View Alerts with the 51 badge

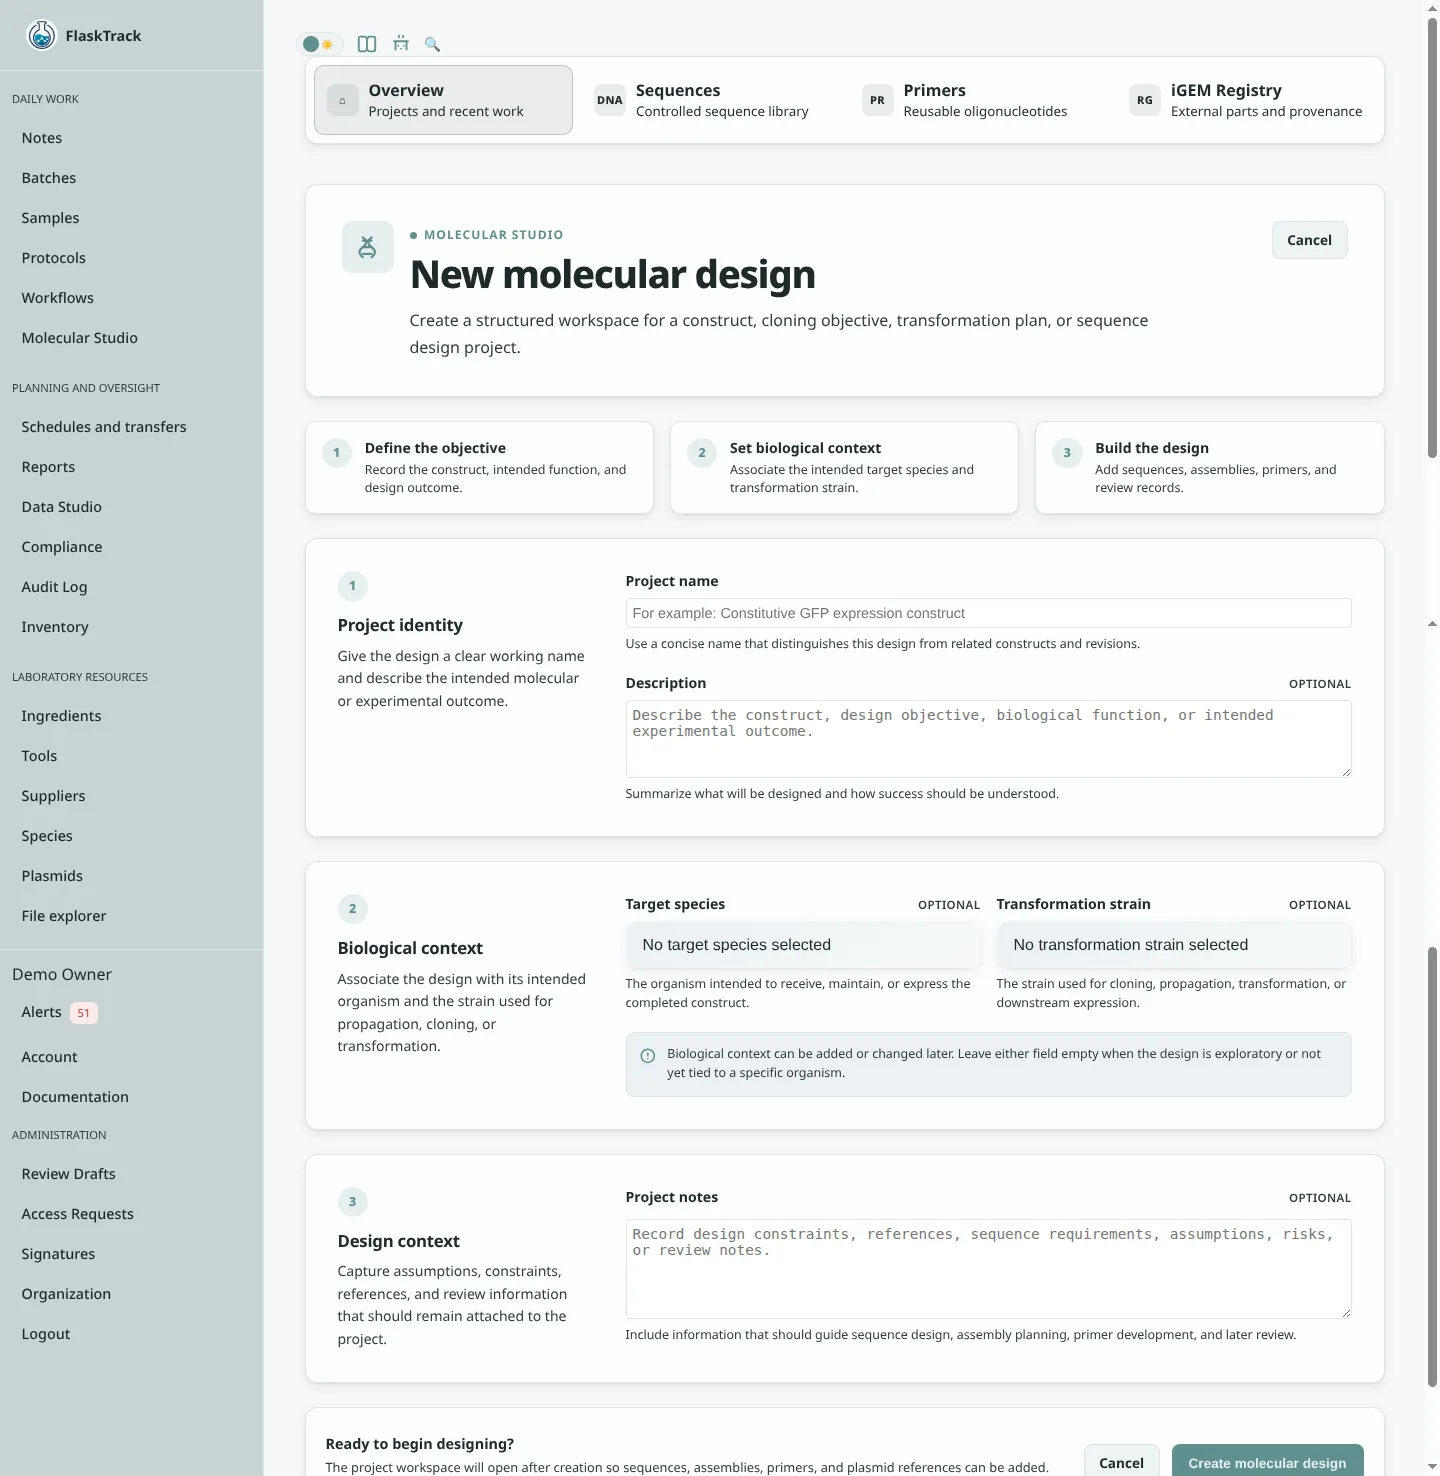click(x=59, y=1012)
